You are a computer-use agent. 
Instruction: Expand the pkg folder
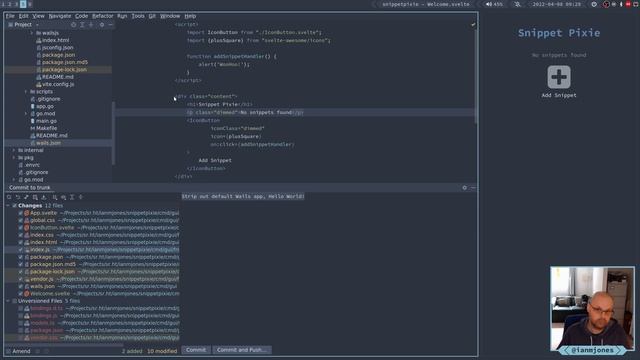pos(14,158)
